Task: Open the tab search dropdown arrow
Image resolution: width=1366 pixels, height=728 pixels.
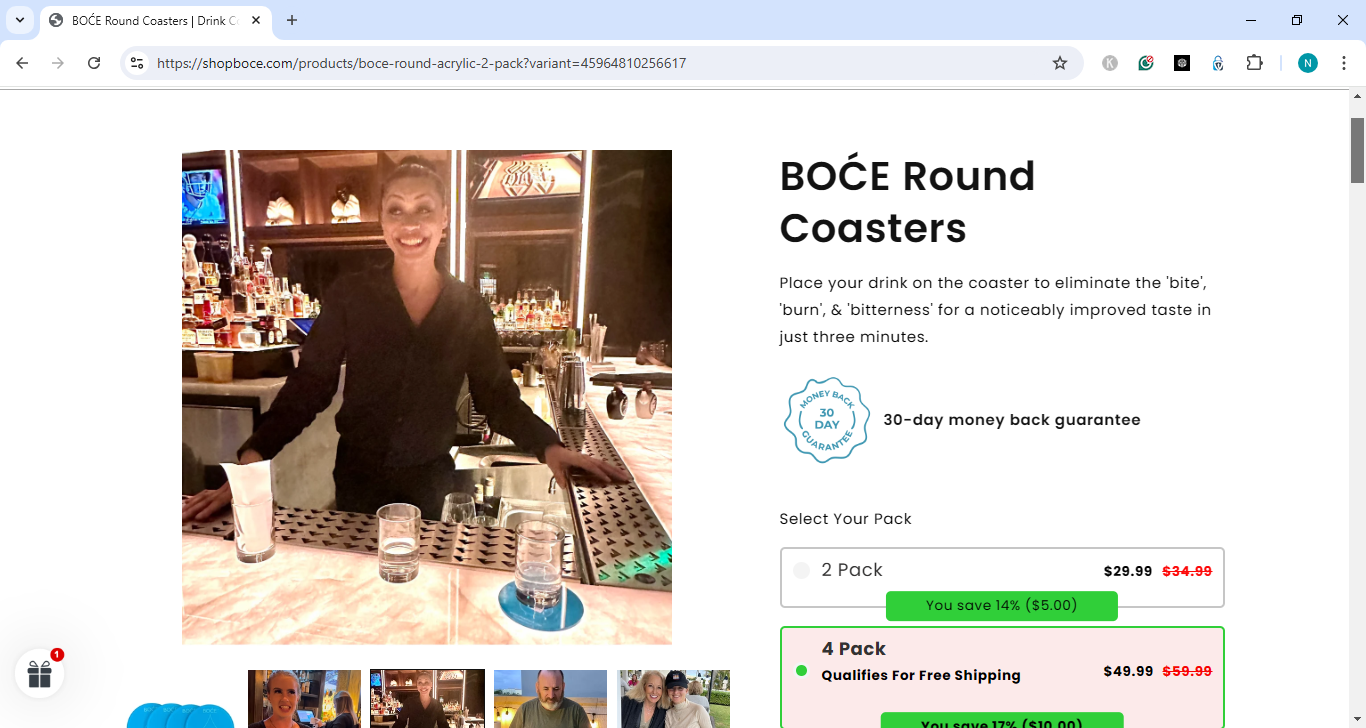Action: click(x=19, y=20)
